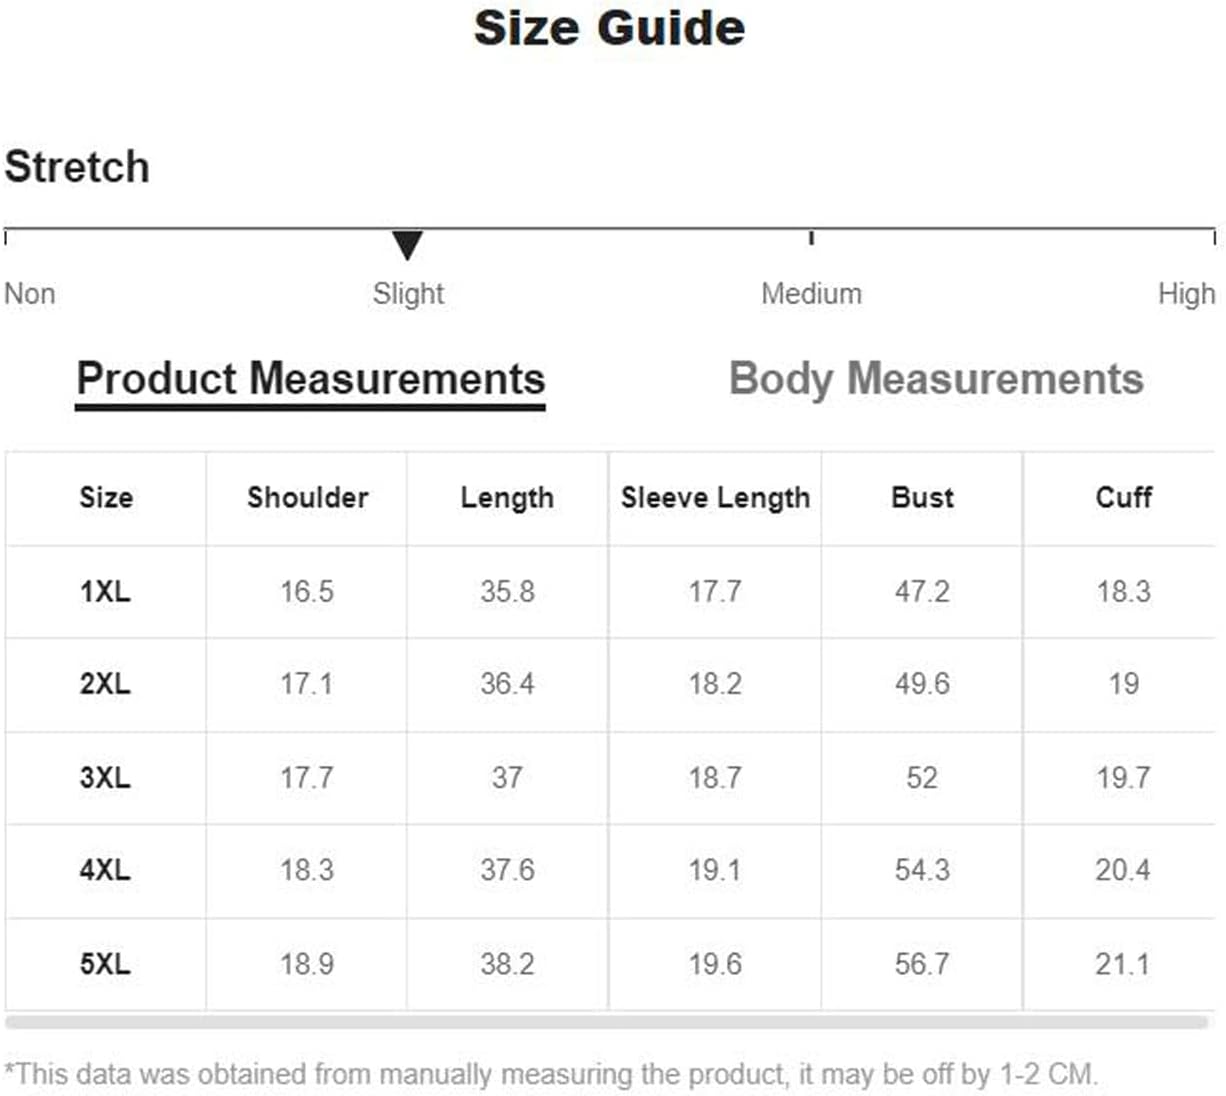This screenshot has height=1096, width=1226.
Task: Click the horizontal scrollbar below the table
Action: click(607, 1022)
